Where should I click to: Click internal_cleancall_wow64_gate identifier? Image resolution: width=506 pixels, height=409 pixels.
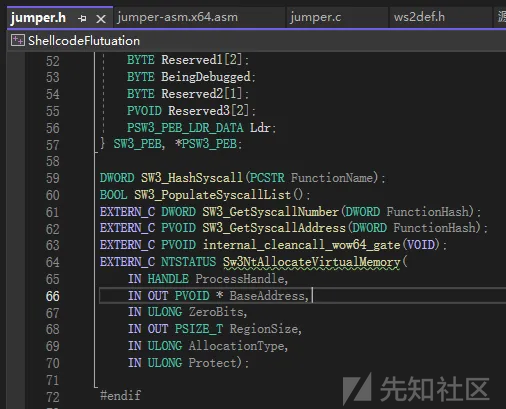pyautogui.click(x=302, y=245)
